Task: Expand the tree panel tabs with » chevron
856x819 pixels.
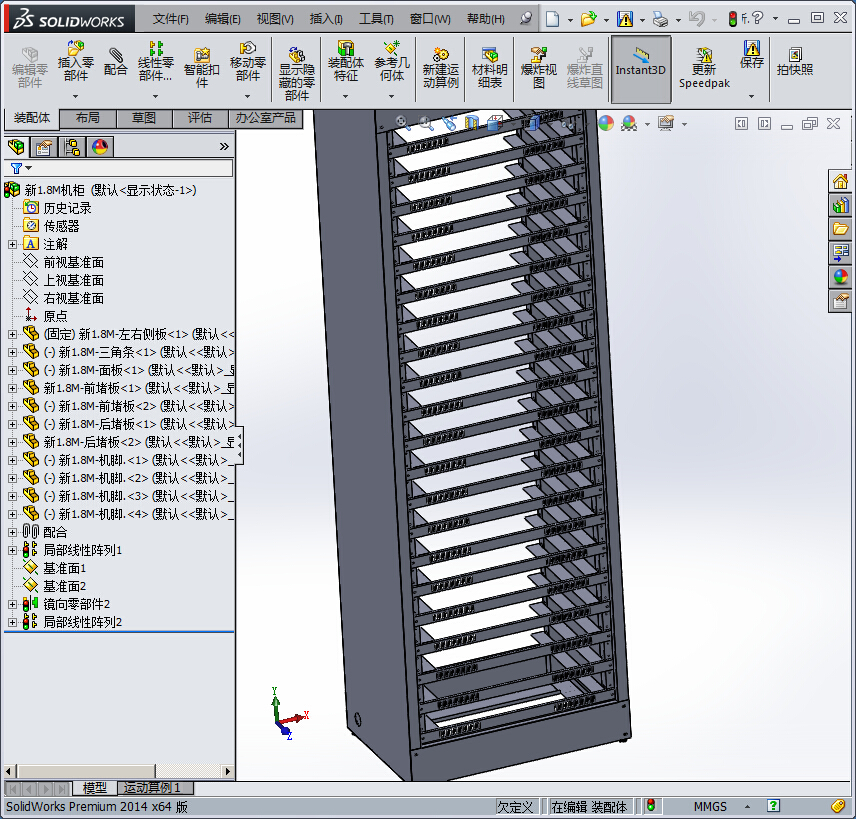Action: 224,147
